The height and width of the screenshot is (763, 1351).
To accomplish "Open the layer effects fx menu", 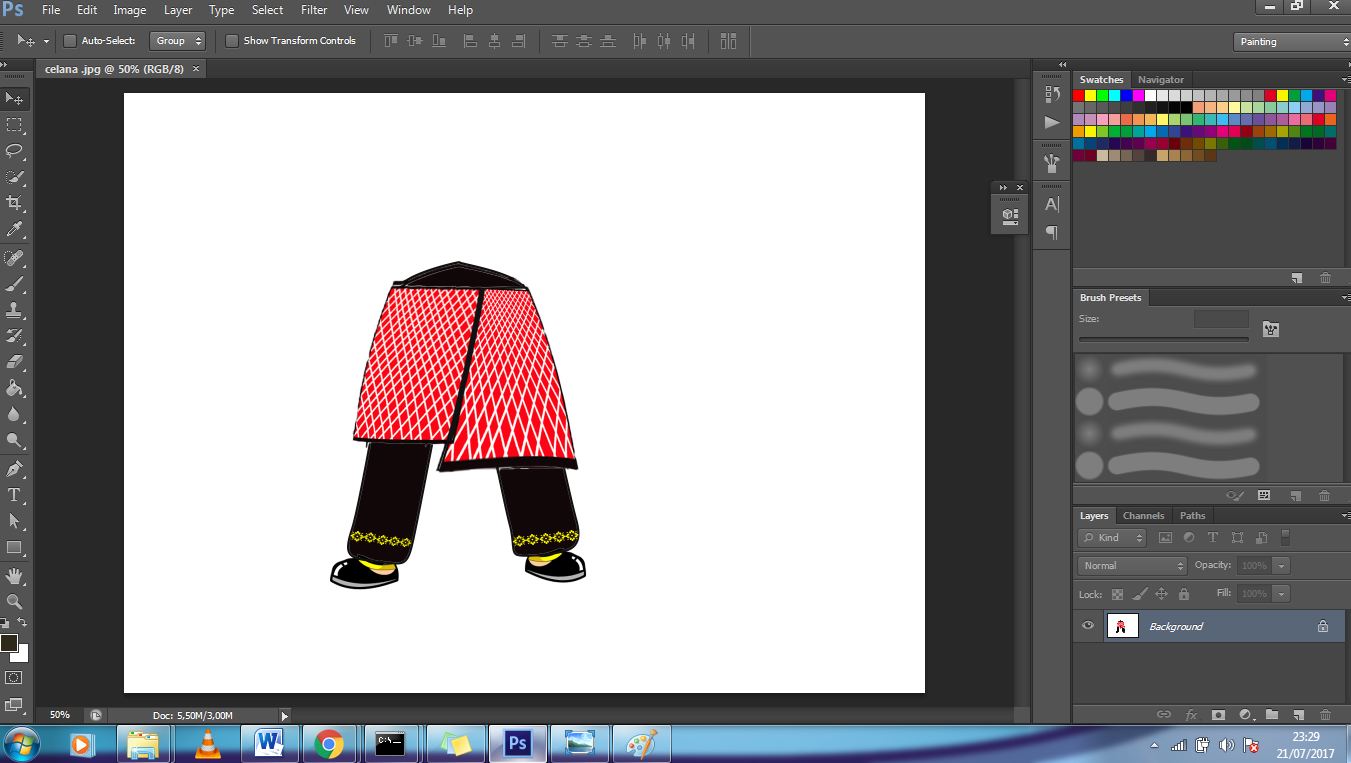I will (1191, 715).
